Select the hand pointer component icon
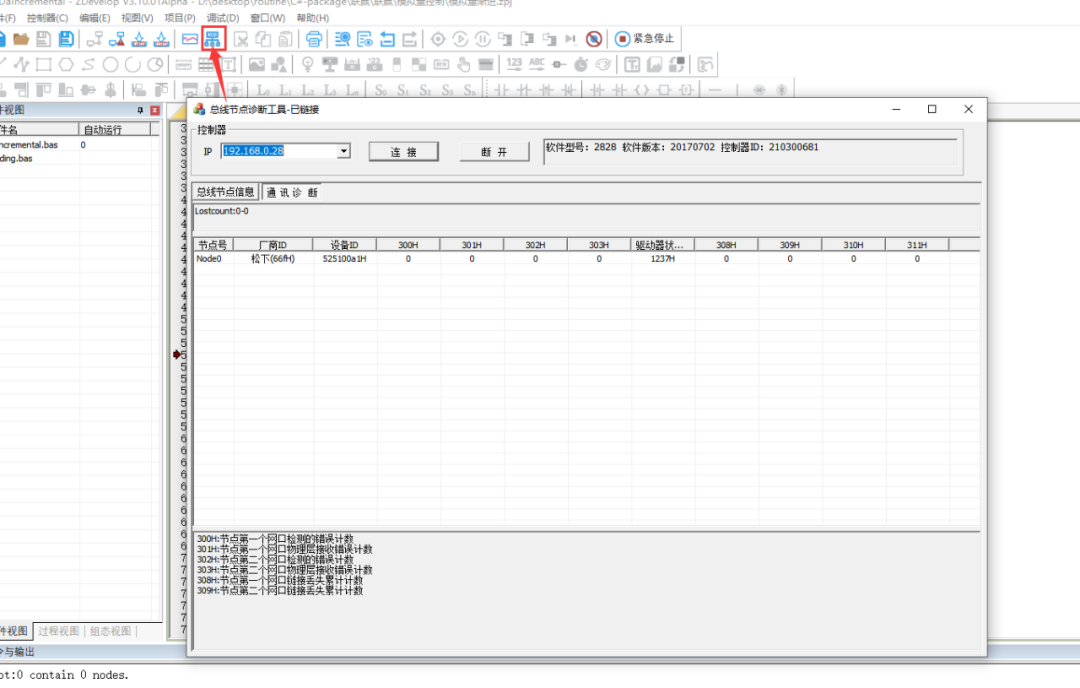 [x=464, y=65]
